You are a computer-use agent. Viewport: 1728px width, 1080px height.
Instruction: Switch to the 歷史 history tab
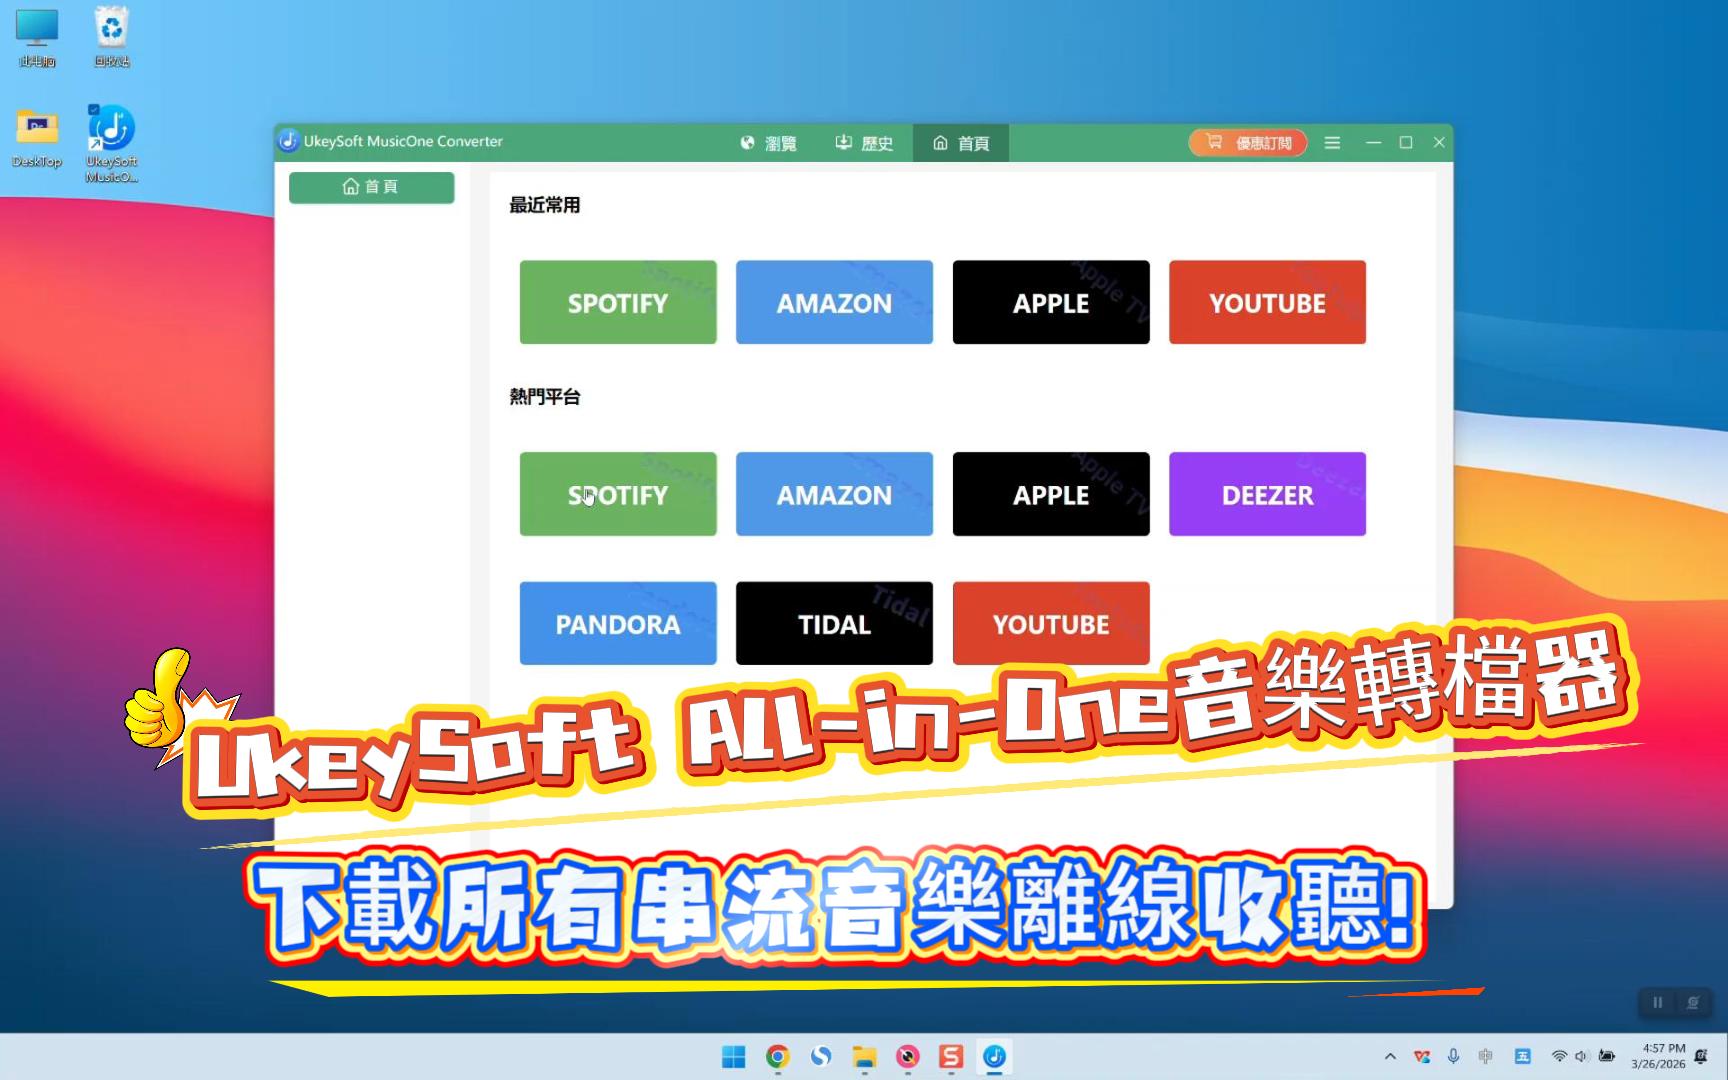[x=864, y=143]
